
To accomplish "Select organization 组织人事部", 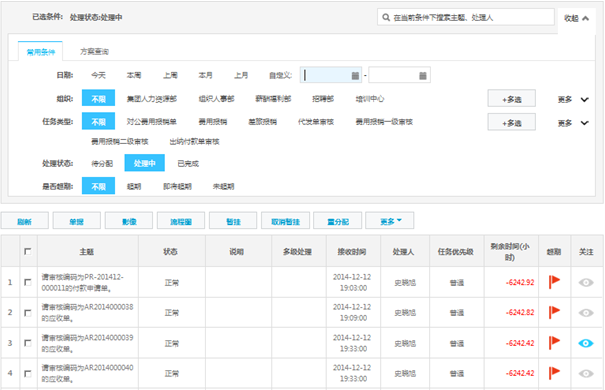I will click(216, 99).
